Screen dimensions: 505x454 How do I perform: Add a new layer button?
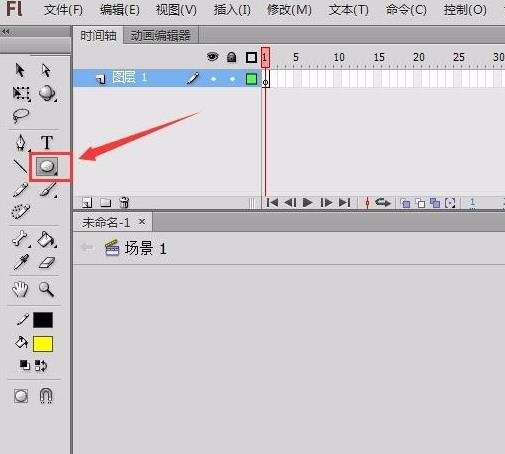pos(87,202)
